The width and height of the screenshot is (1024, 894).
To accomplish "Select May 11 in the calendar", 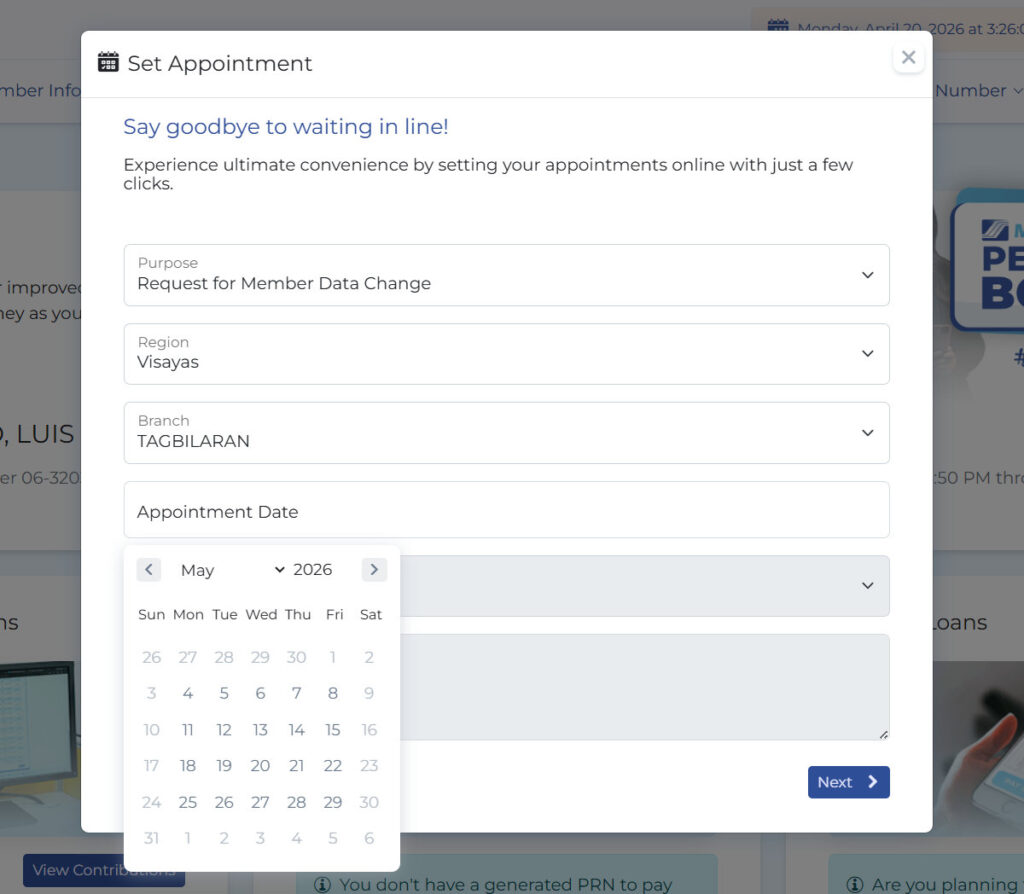I will 187,729.
